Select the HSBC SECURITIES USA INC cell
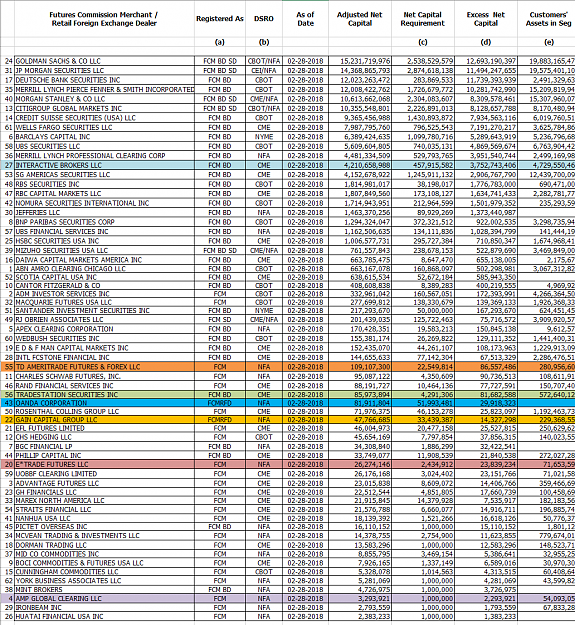This screenshot has height=625, width=575. point(104,241)
